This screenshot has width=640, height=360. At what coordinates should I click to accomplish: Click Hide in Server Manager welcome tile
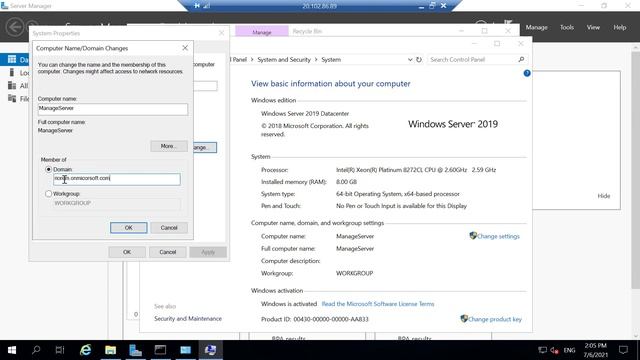[604, 196]
